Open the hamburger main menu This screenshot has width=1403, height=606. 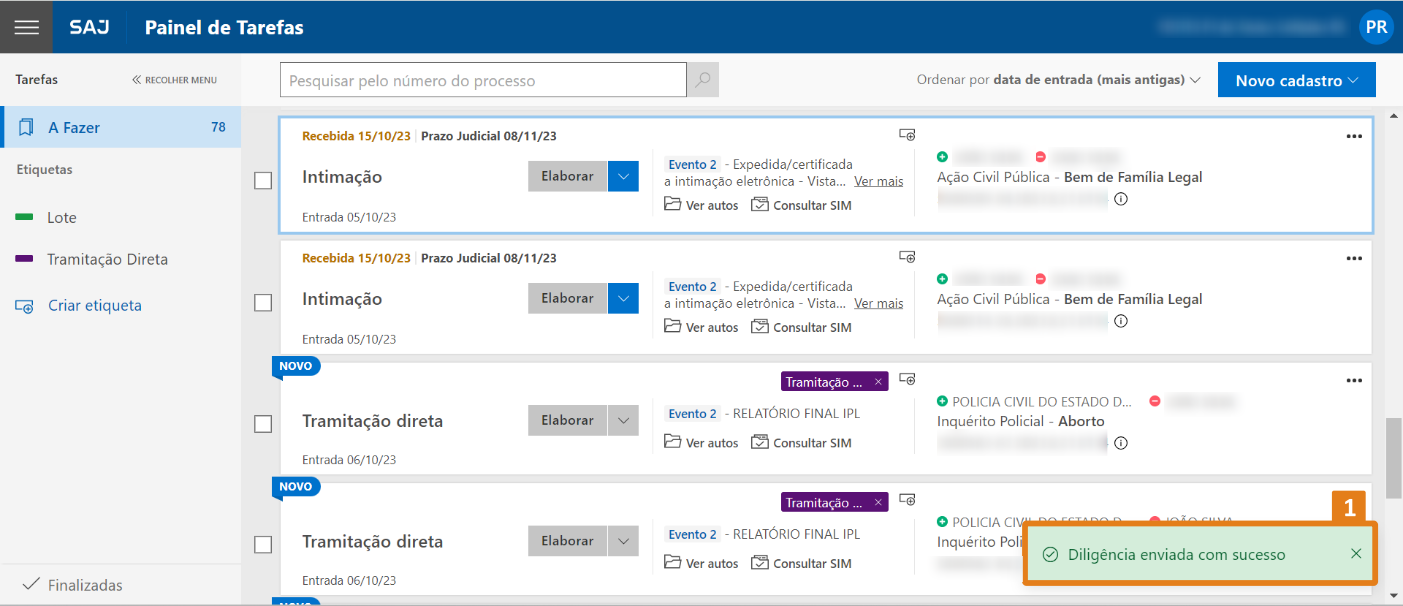click(26, 27)
